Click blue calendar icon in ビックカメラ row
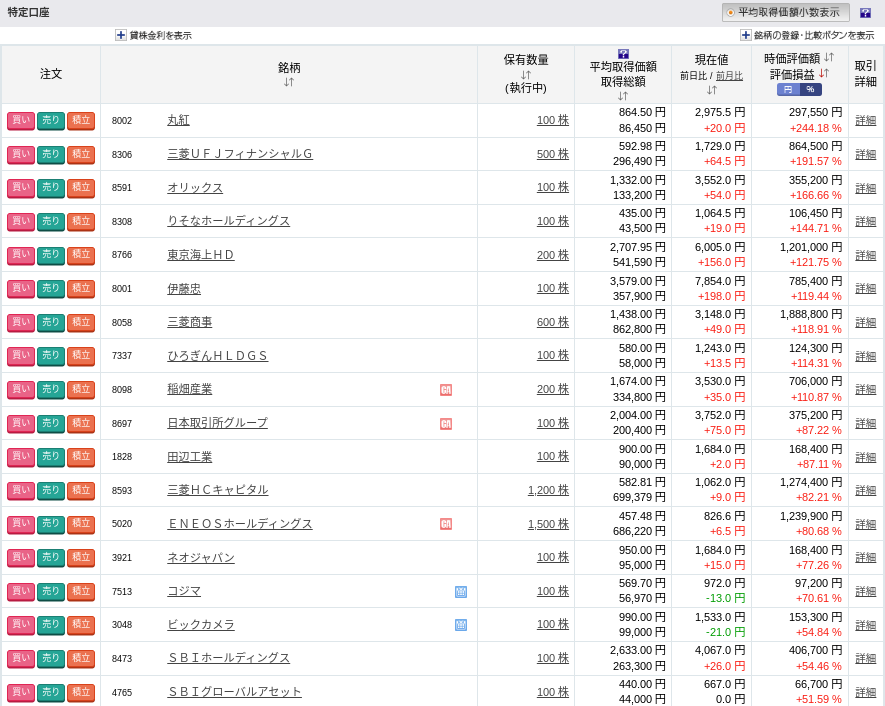This screenshot has height=706, width=885. [x=461, y=625]
